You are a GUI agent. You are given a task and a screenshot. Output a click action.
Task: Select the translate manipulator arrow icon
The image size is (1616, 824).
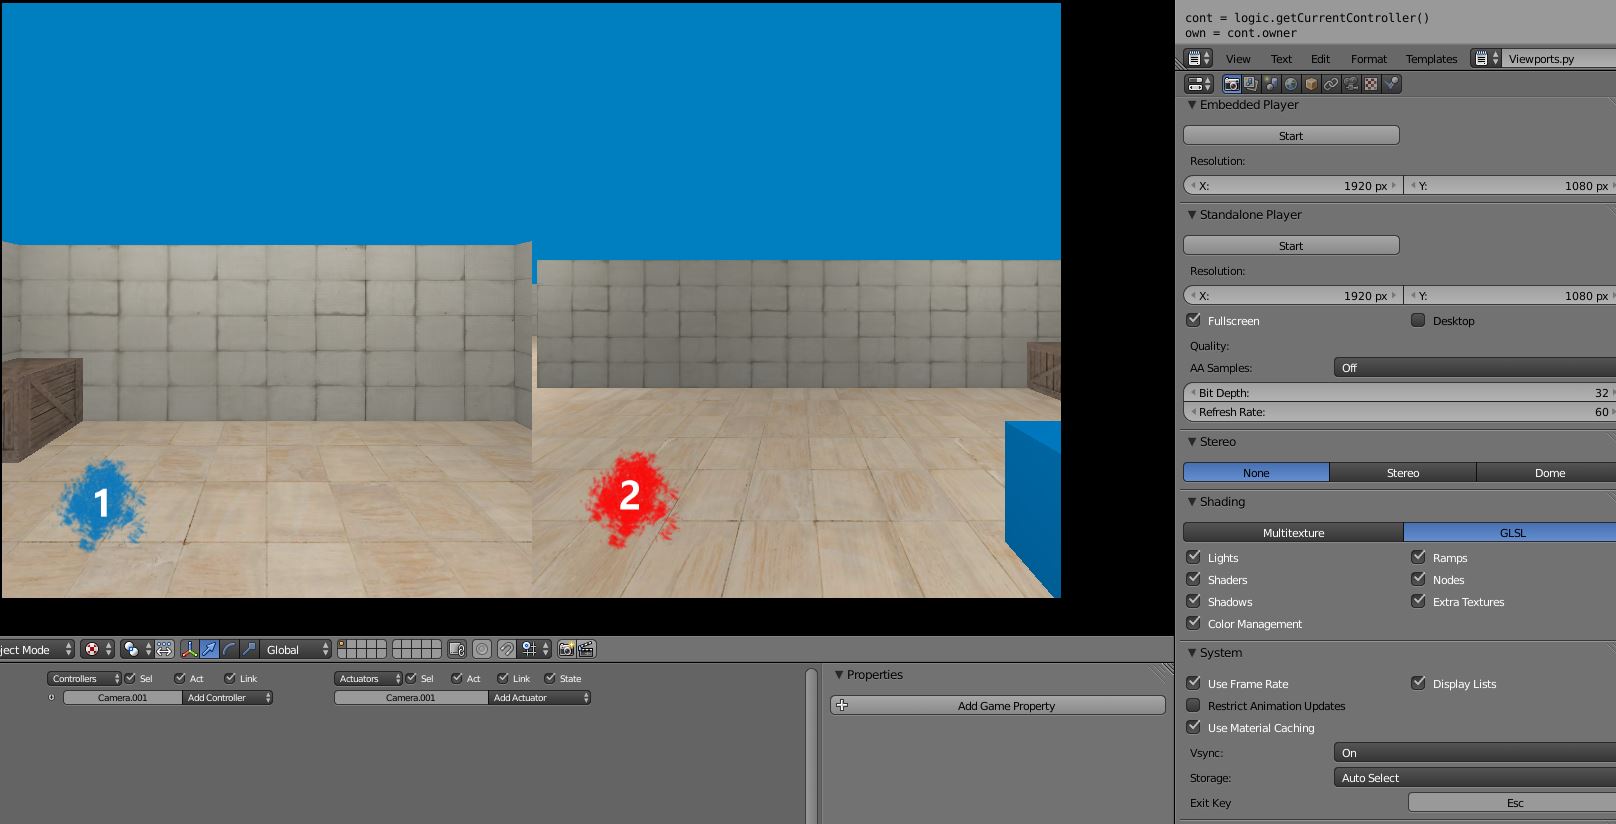click(x=209, y=649)
